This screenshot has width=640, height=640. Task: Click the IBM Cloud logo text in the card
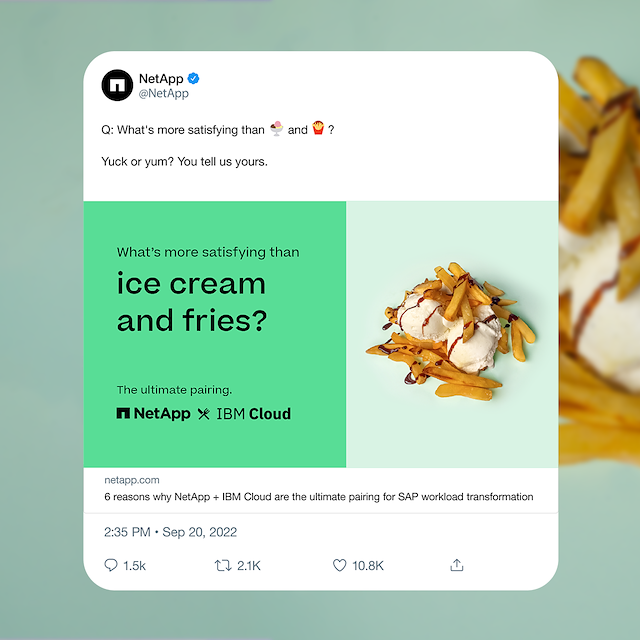coord(253,414)
